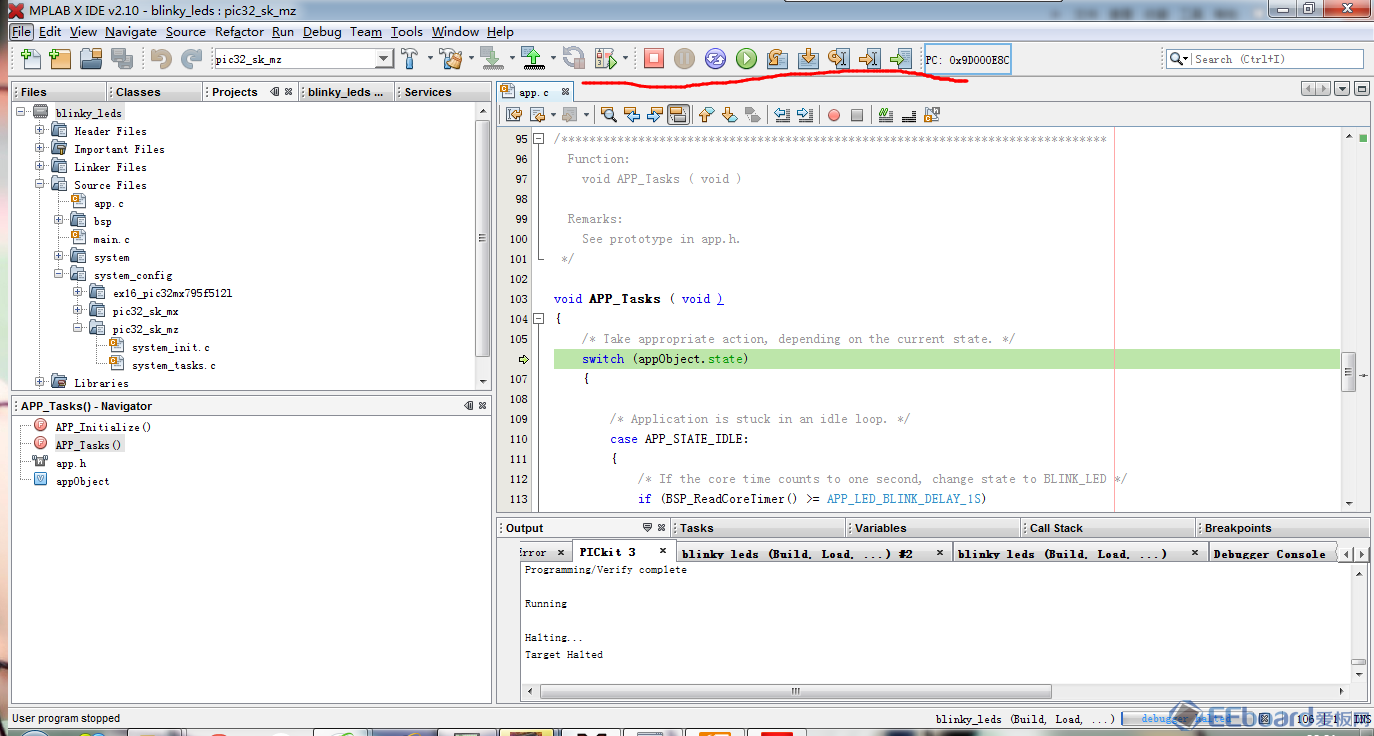
Task: Open the Debug menu
Action: tap(322, 32)
